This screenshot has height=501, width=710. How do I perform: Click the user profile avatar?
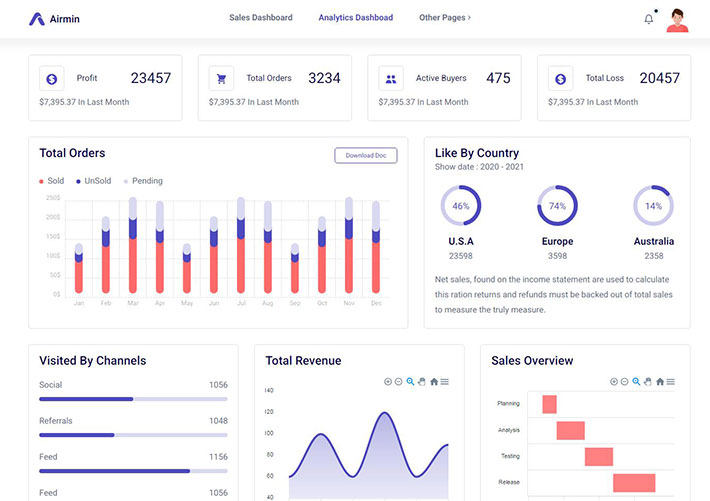(x=677, y=19)
